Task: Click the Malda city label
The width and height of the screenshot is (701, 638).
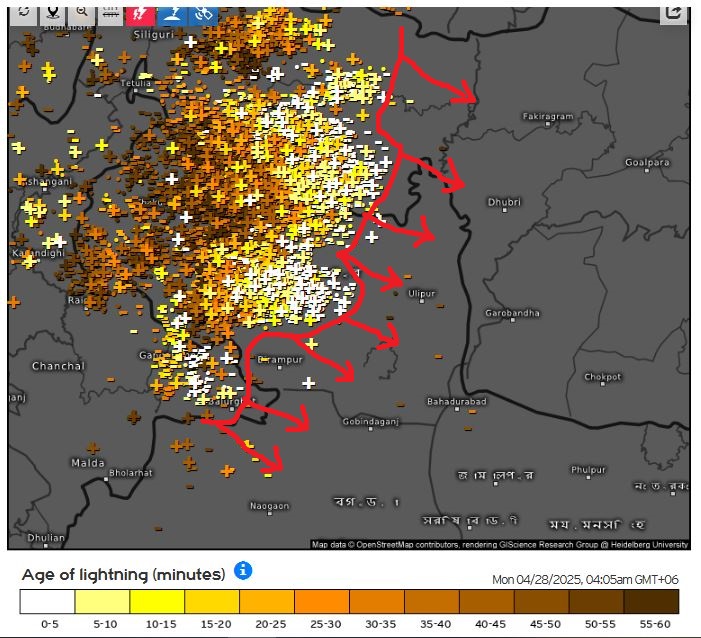Action: click(x=88, y=463)
